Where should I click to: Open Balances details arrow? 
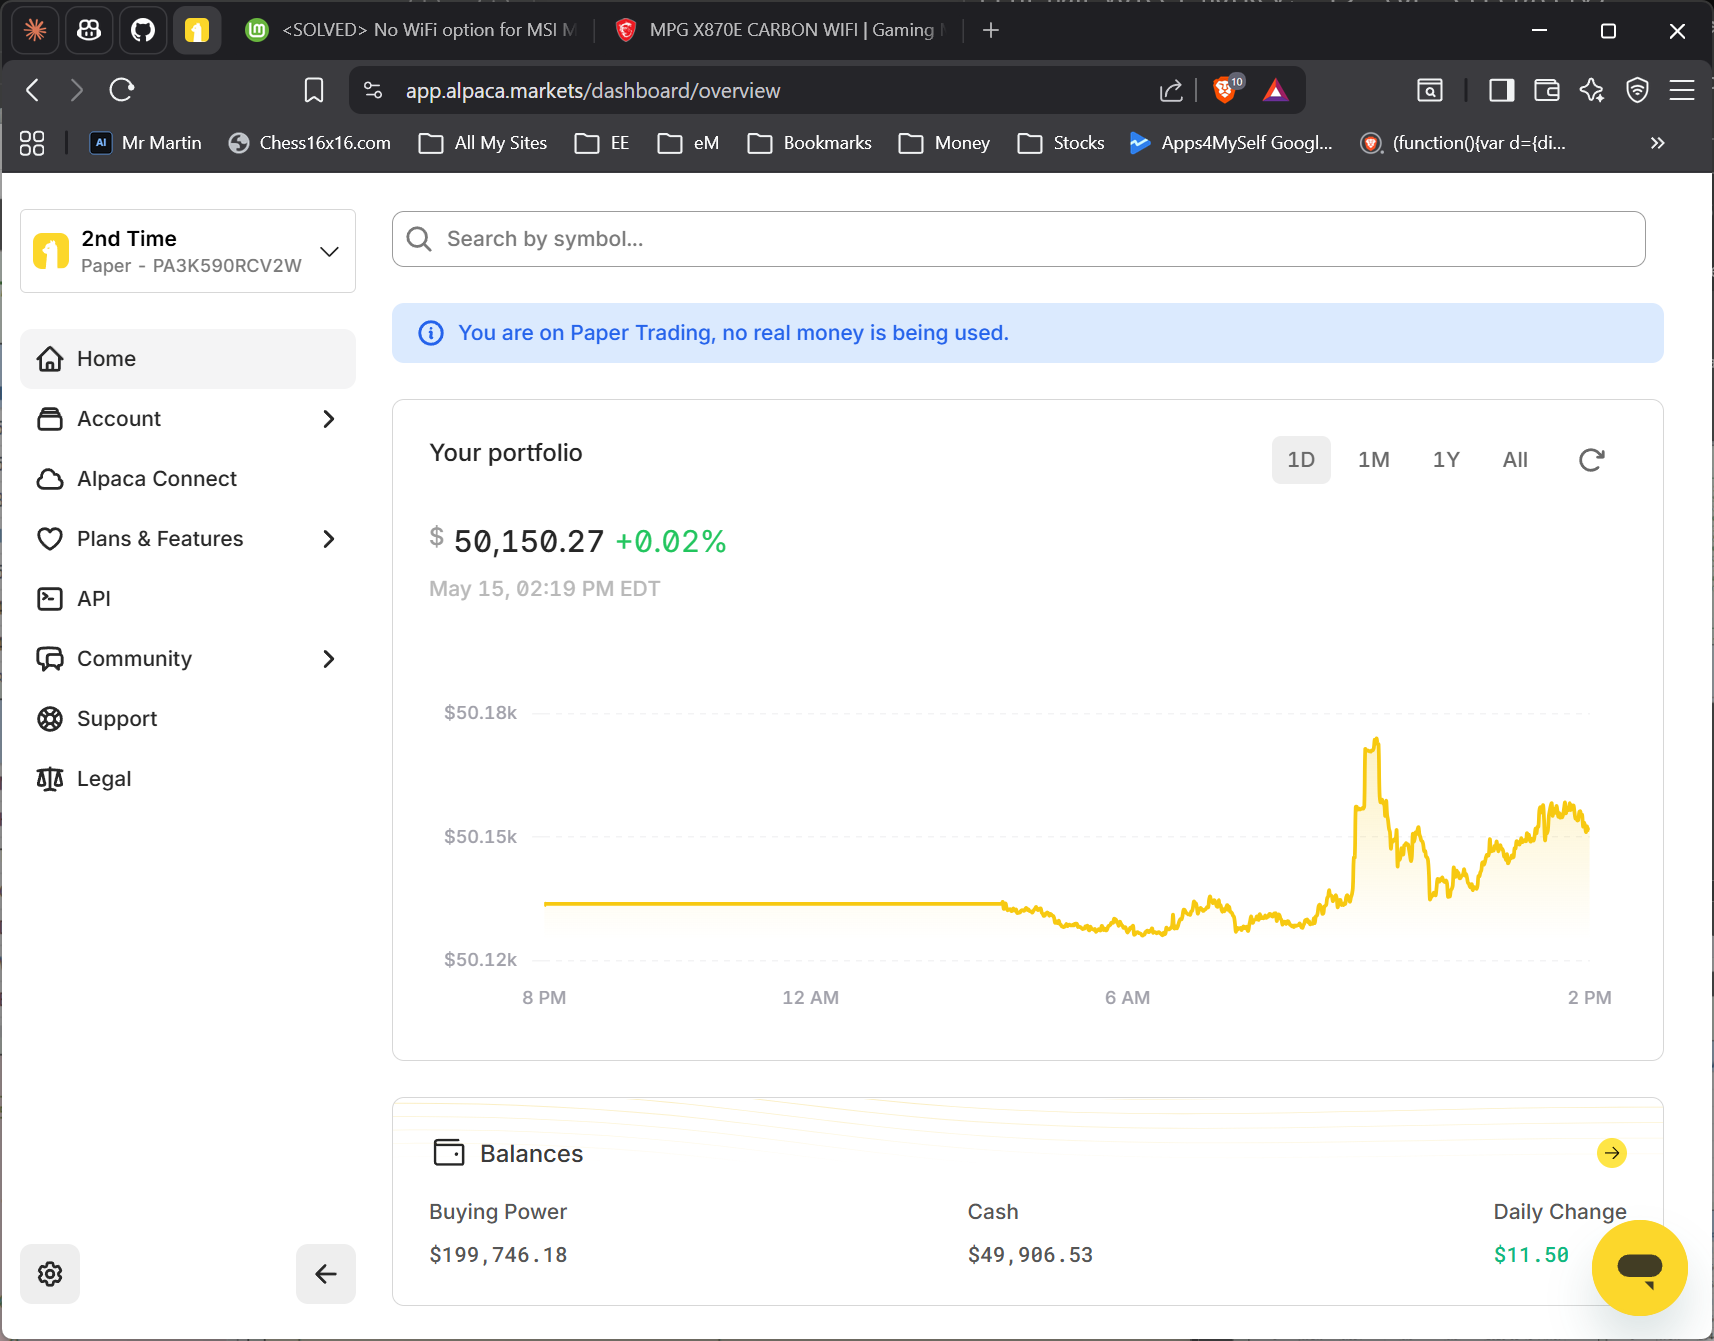click(1612, 1153)
